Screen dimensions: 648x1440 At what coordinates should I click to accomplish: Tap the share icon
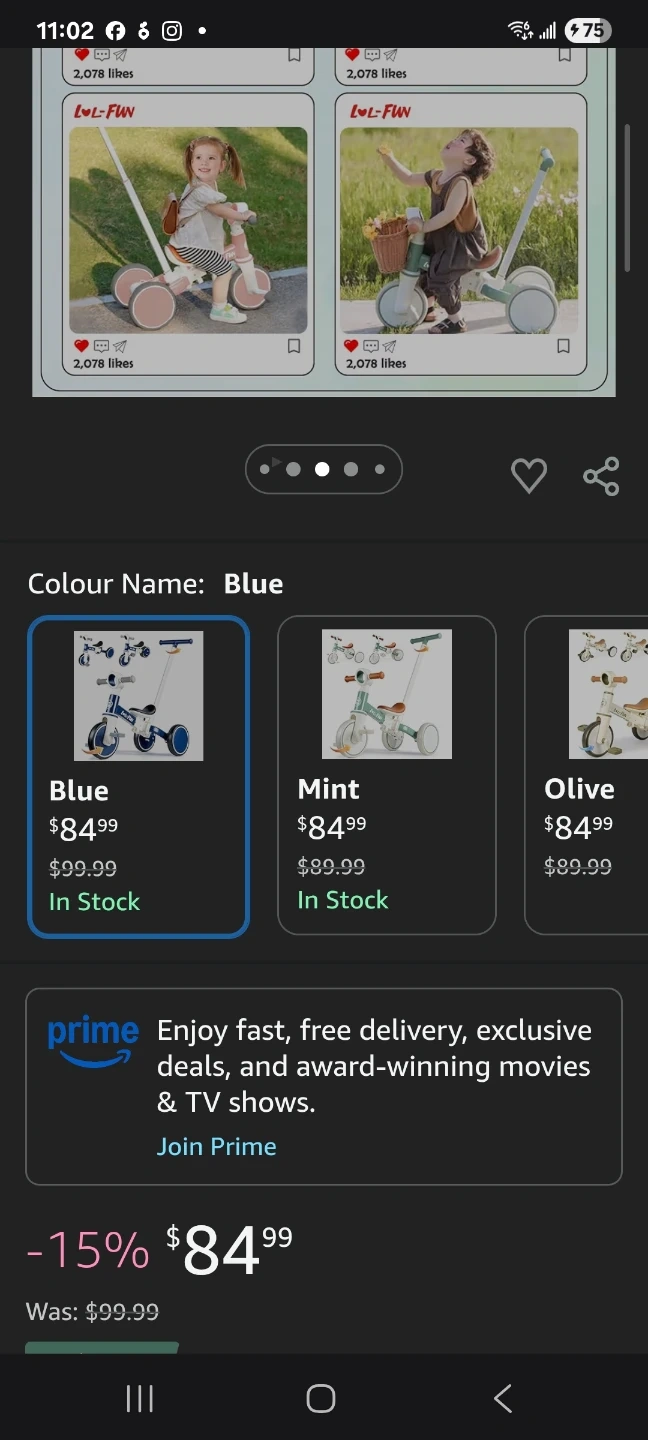coord(601,476)
